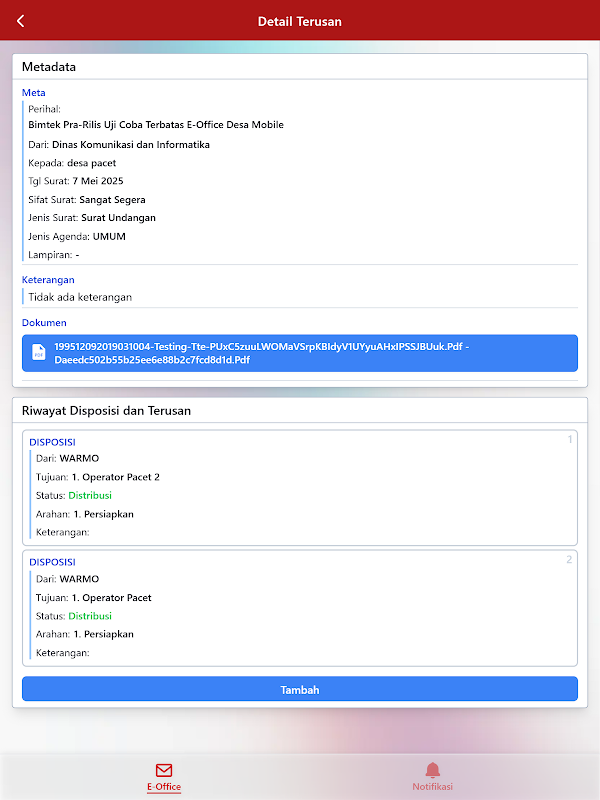
Task: Click the Distribusi status for Operator Pacet 2
Action: click(x=90, y=495)
